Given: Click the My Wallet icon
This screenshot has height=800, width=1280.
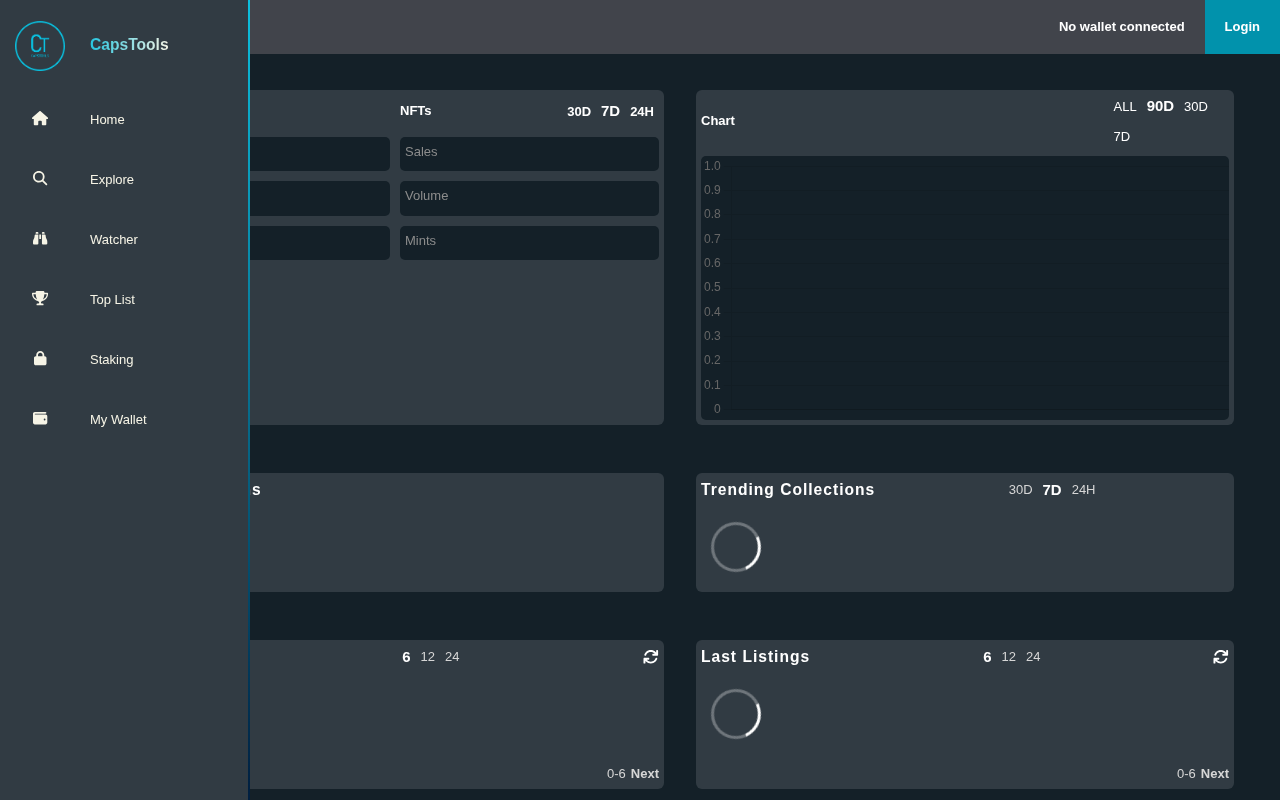Looking at the screenshot, I should 40,419.
